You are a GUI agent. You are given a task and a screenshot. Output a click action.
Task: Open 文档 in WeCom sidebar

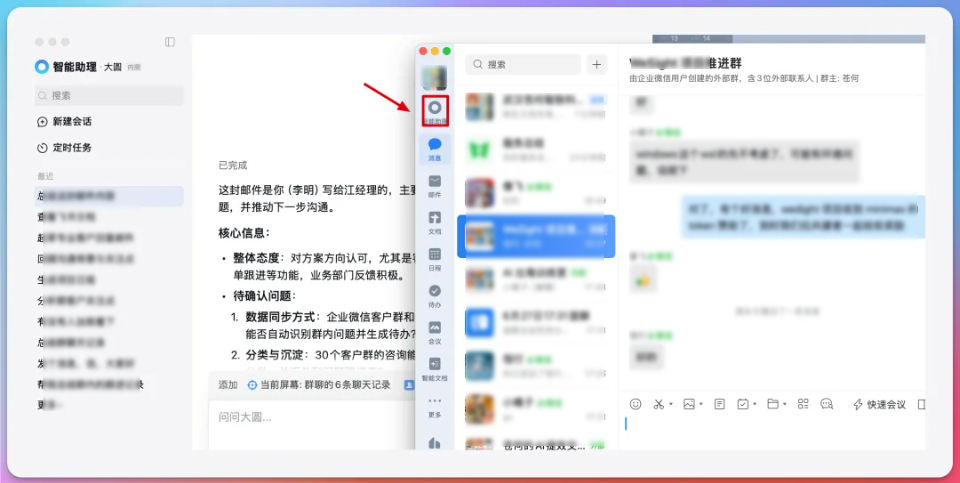435,222
